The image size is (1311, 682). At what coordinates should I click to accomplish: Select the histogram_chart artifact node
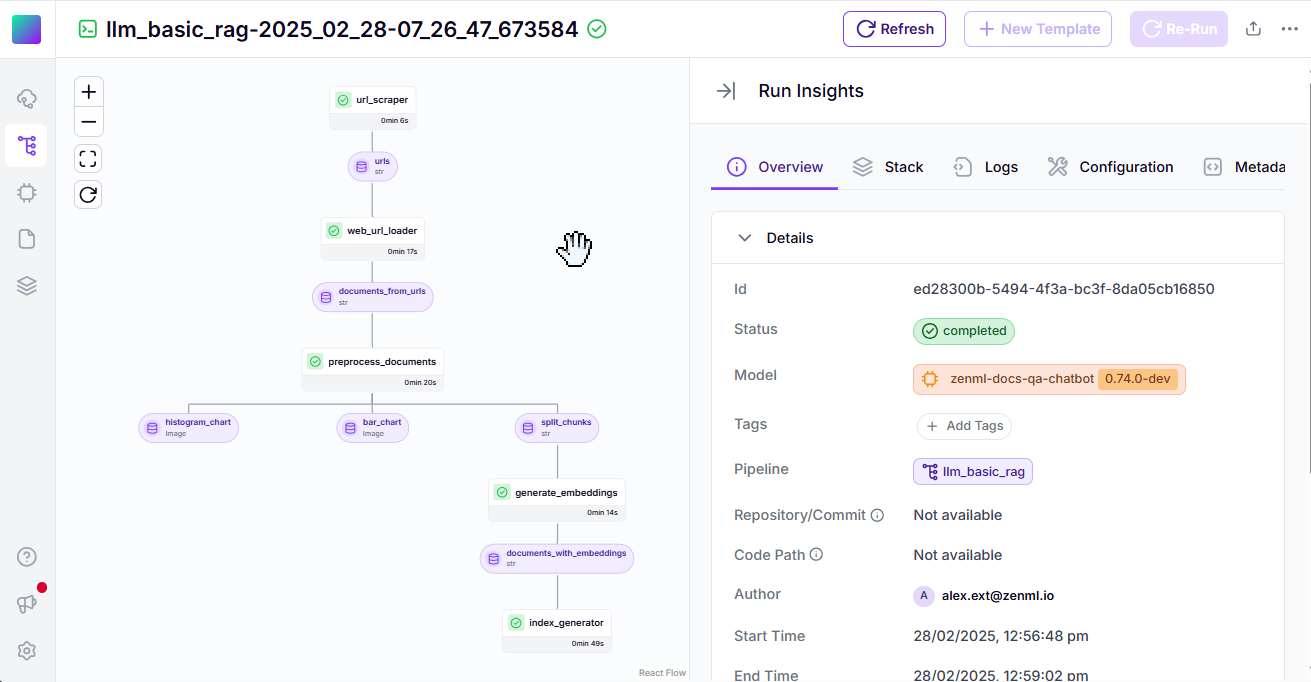click(188, 428)
